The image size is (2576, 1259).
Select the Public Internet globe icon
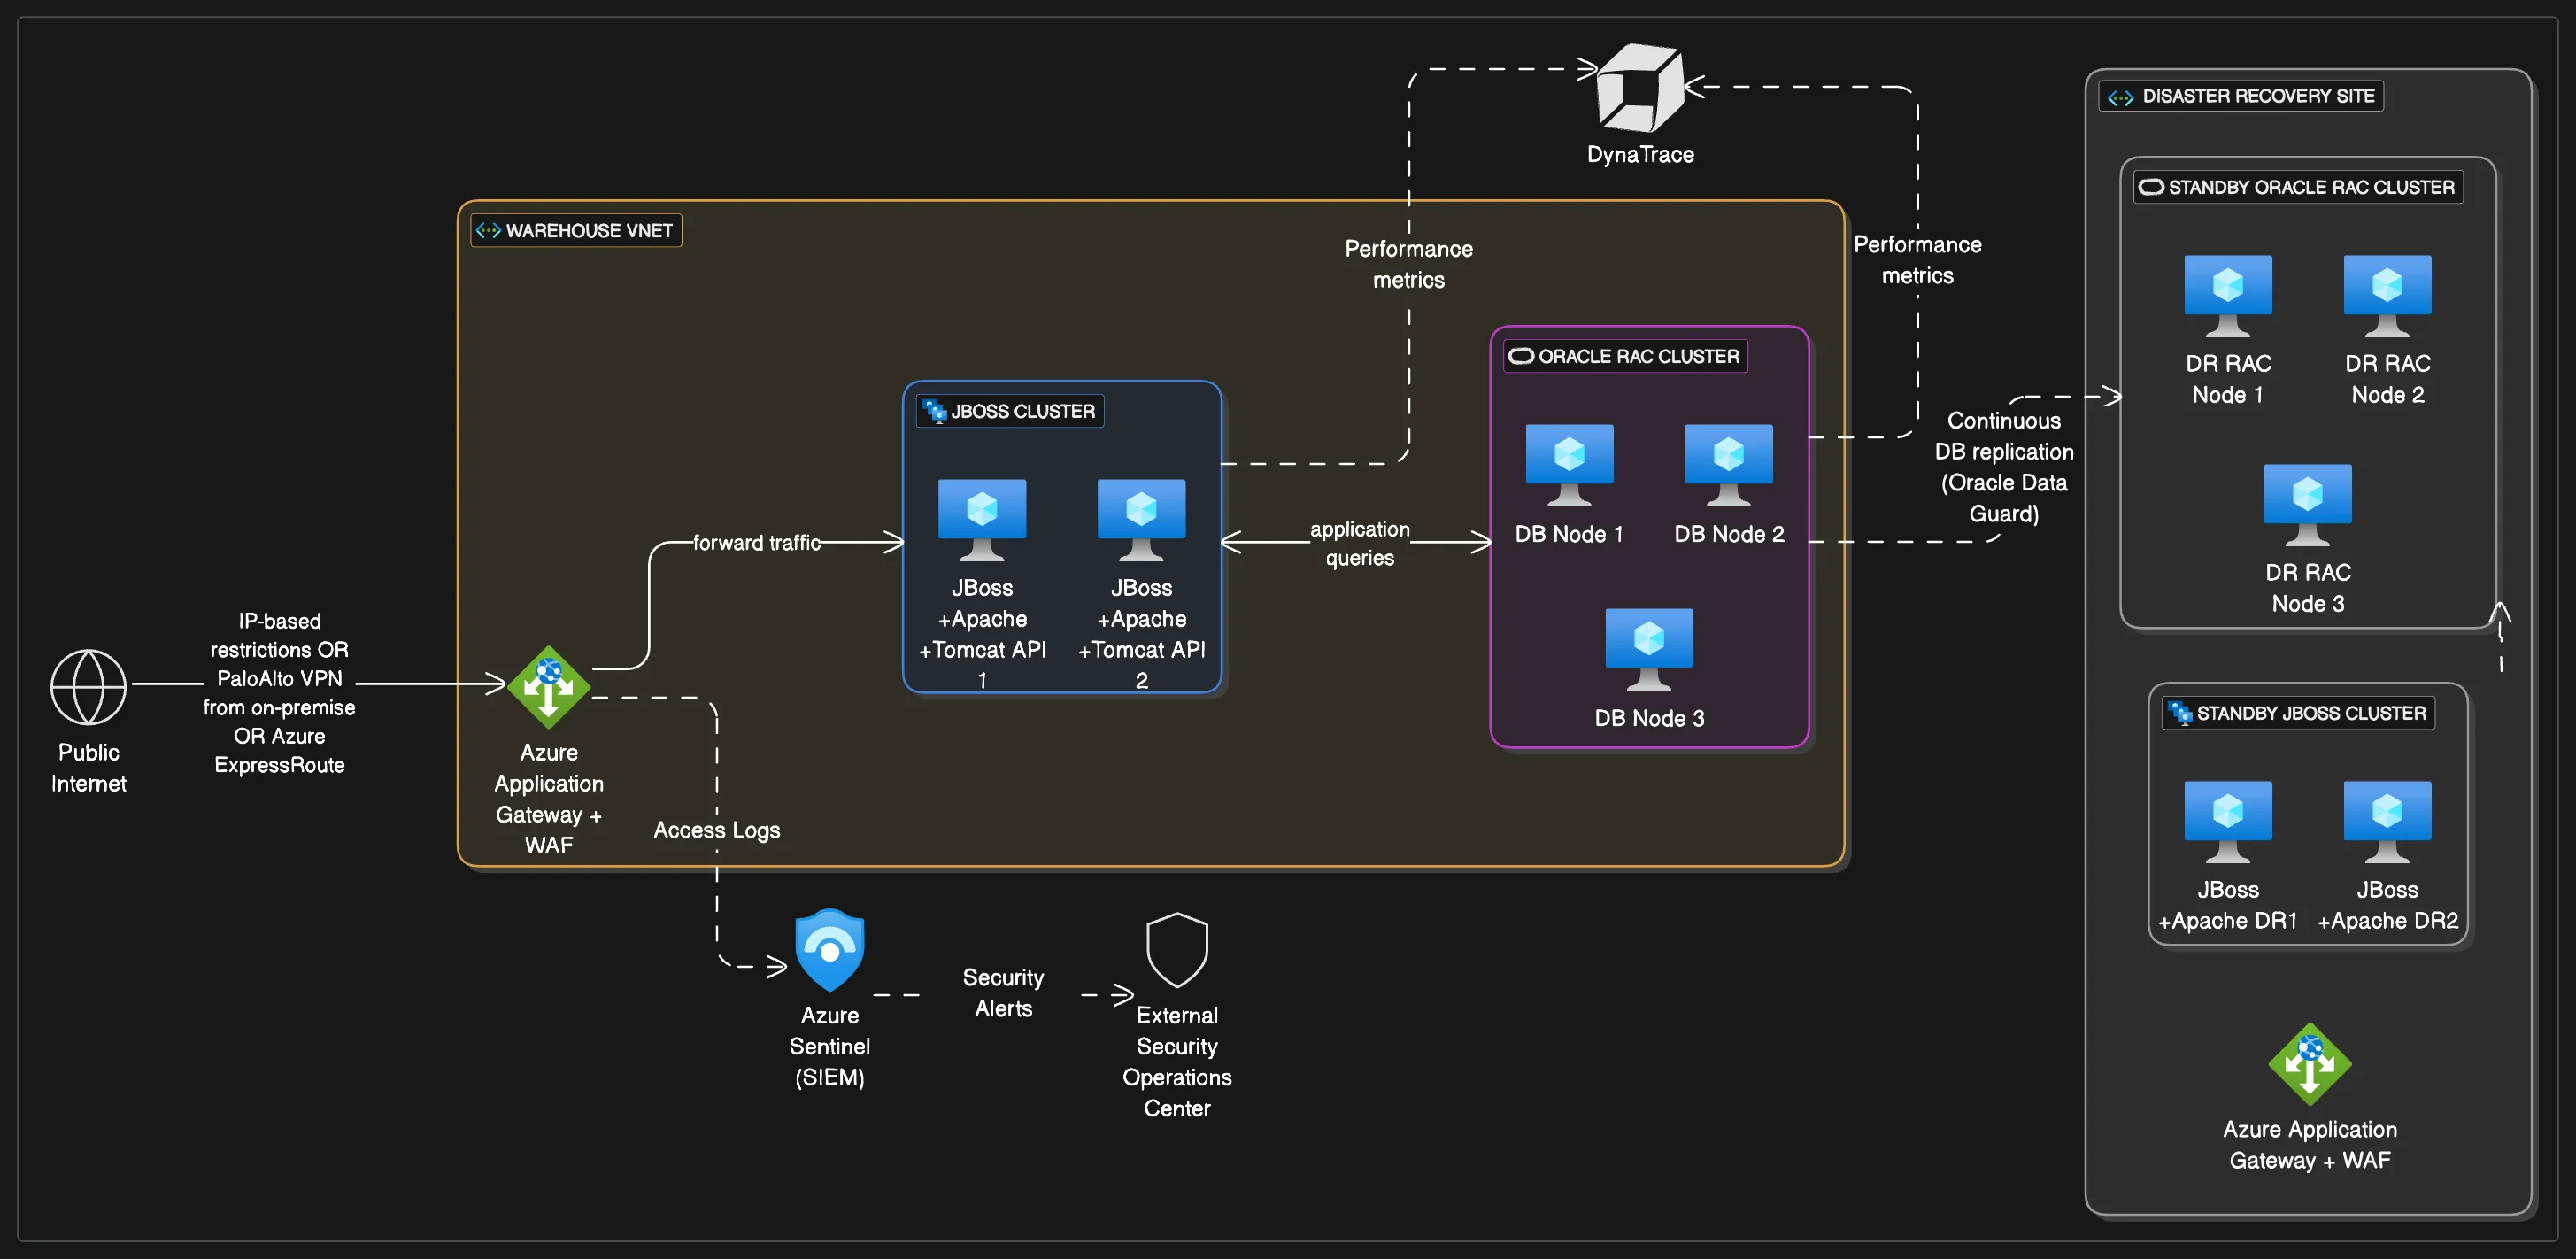click(88, 686)
